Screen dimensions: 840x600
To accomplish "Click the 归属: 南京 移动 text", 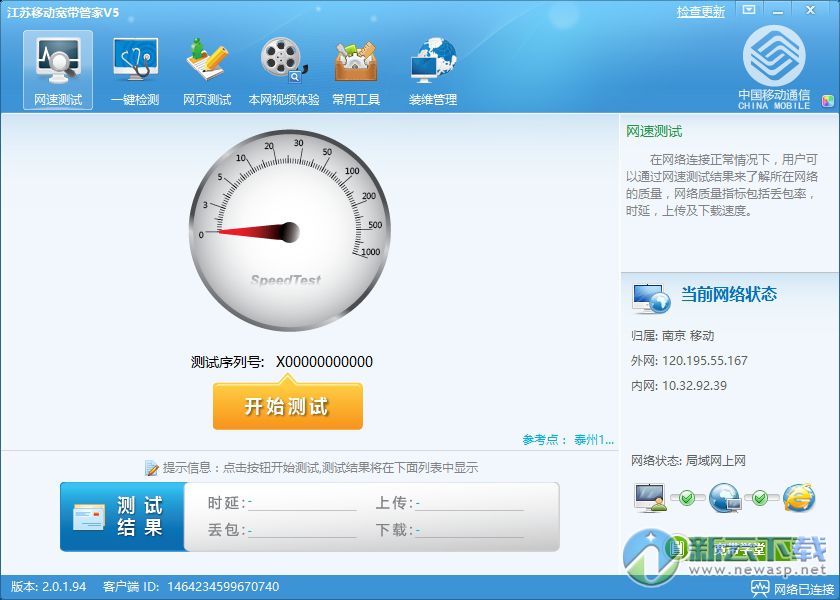I will point(672,336).
